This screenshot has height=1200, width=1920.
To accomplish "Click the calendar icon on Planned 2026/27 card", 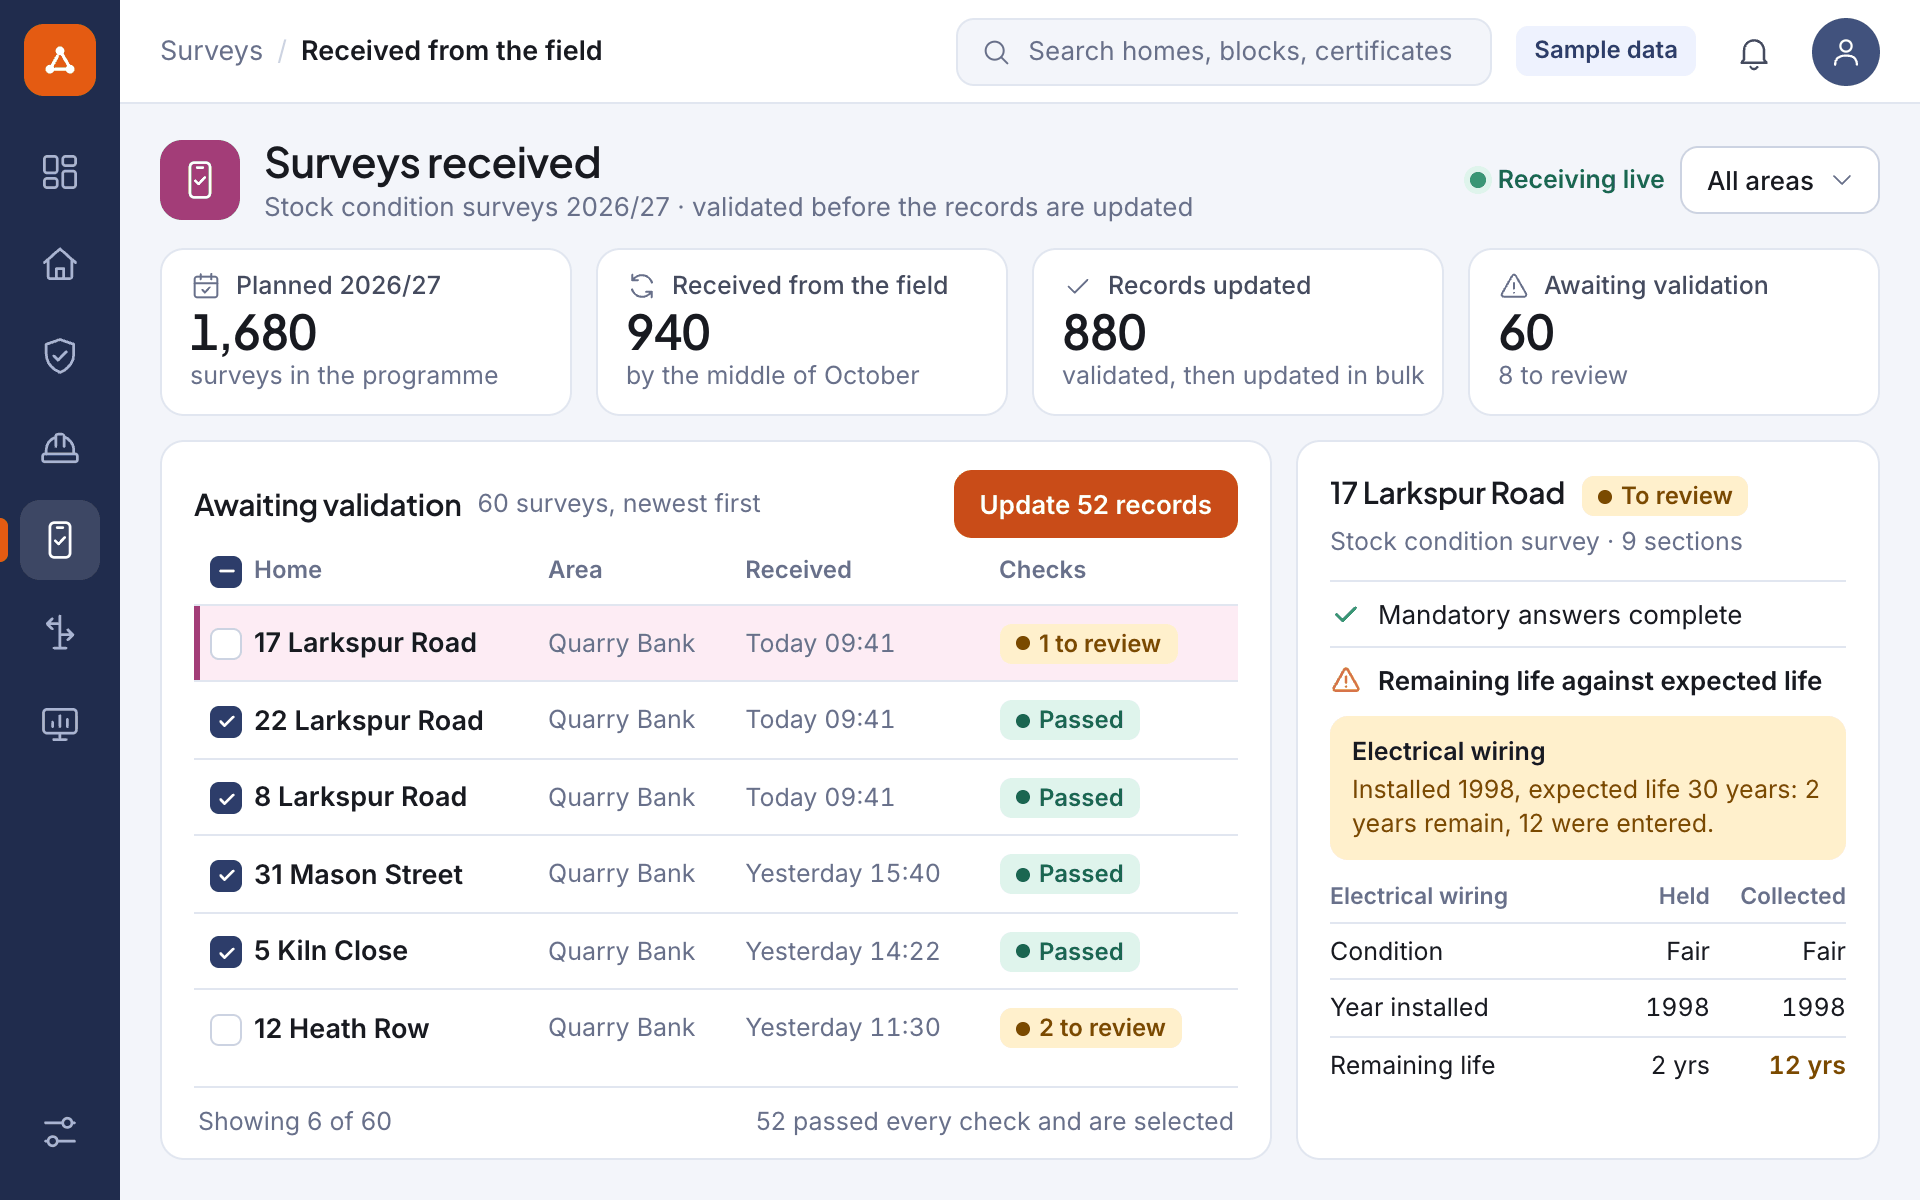I will point(206,286).
